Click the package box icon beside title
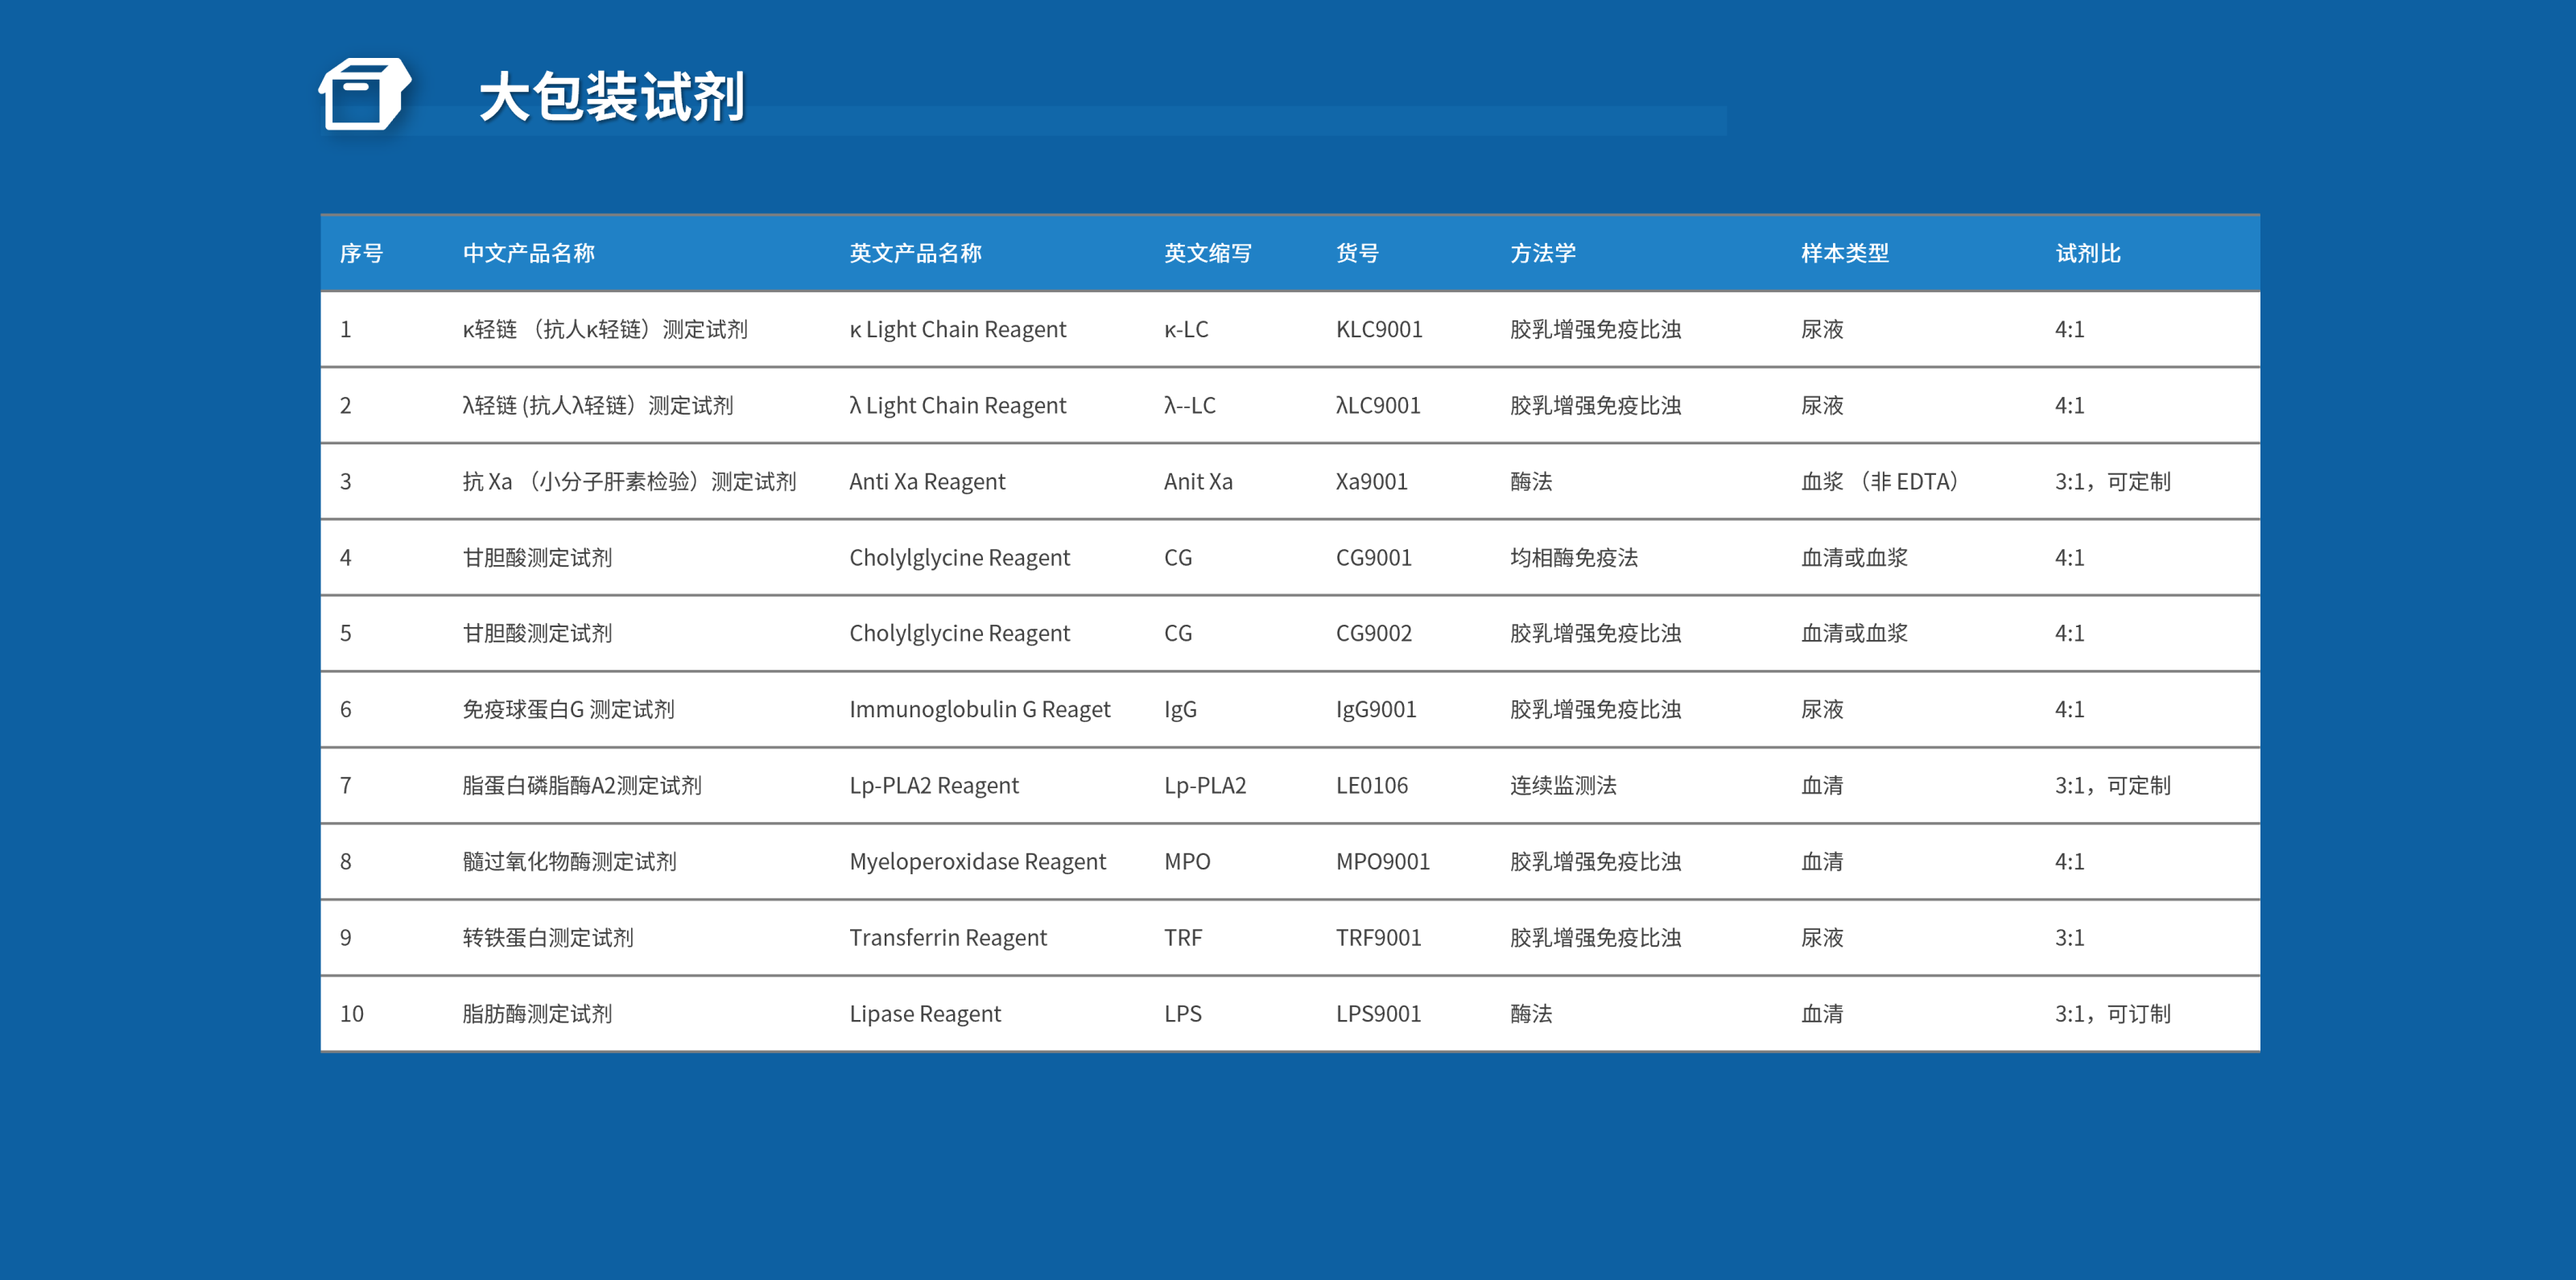Screen dimensions: 2576x1280 click(x=364, y=95)
